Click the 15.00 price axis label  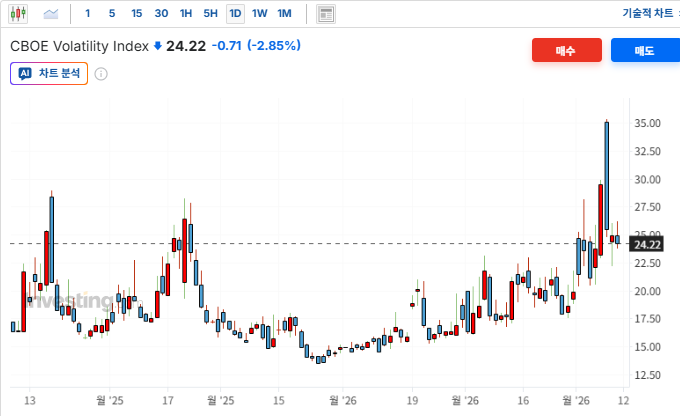click(647, 347)
